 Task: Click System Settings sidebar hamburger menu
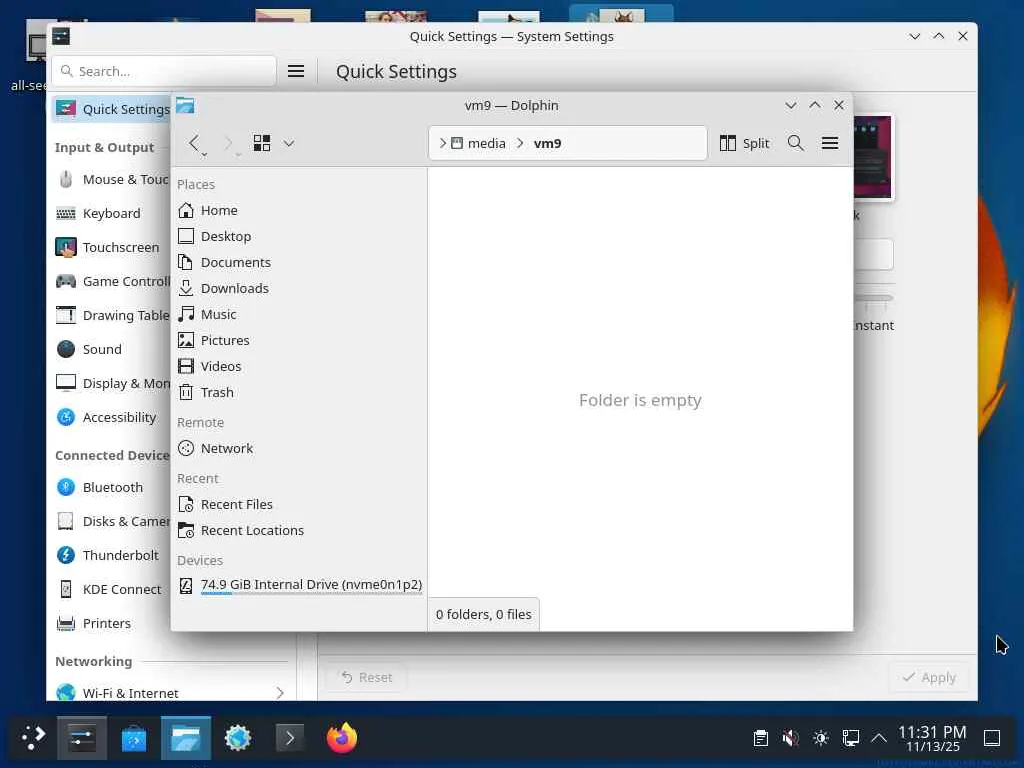click(296, 71)
